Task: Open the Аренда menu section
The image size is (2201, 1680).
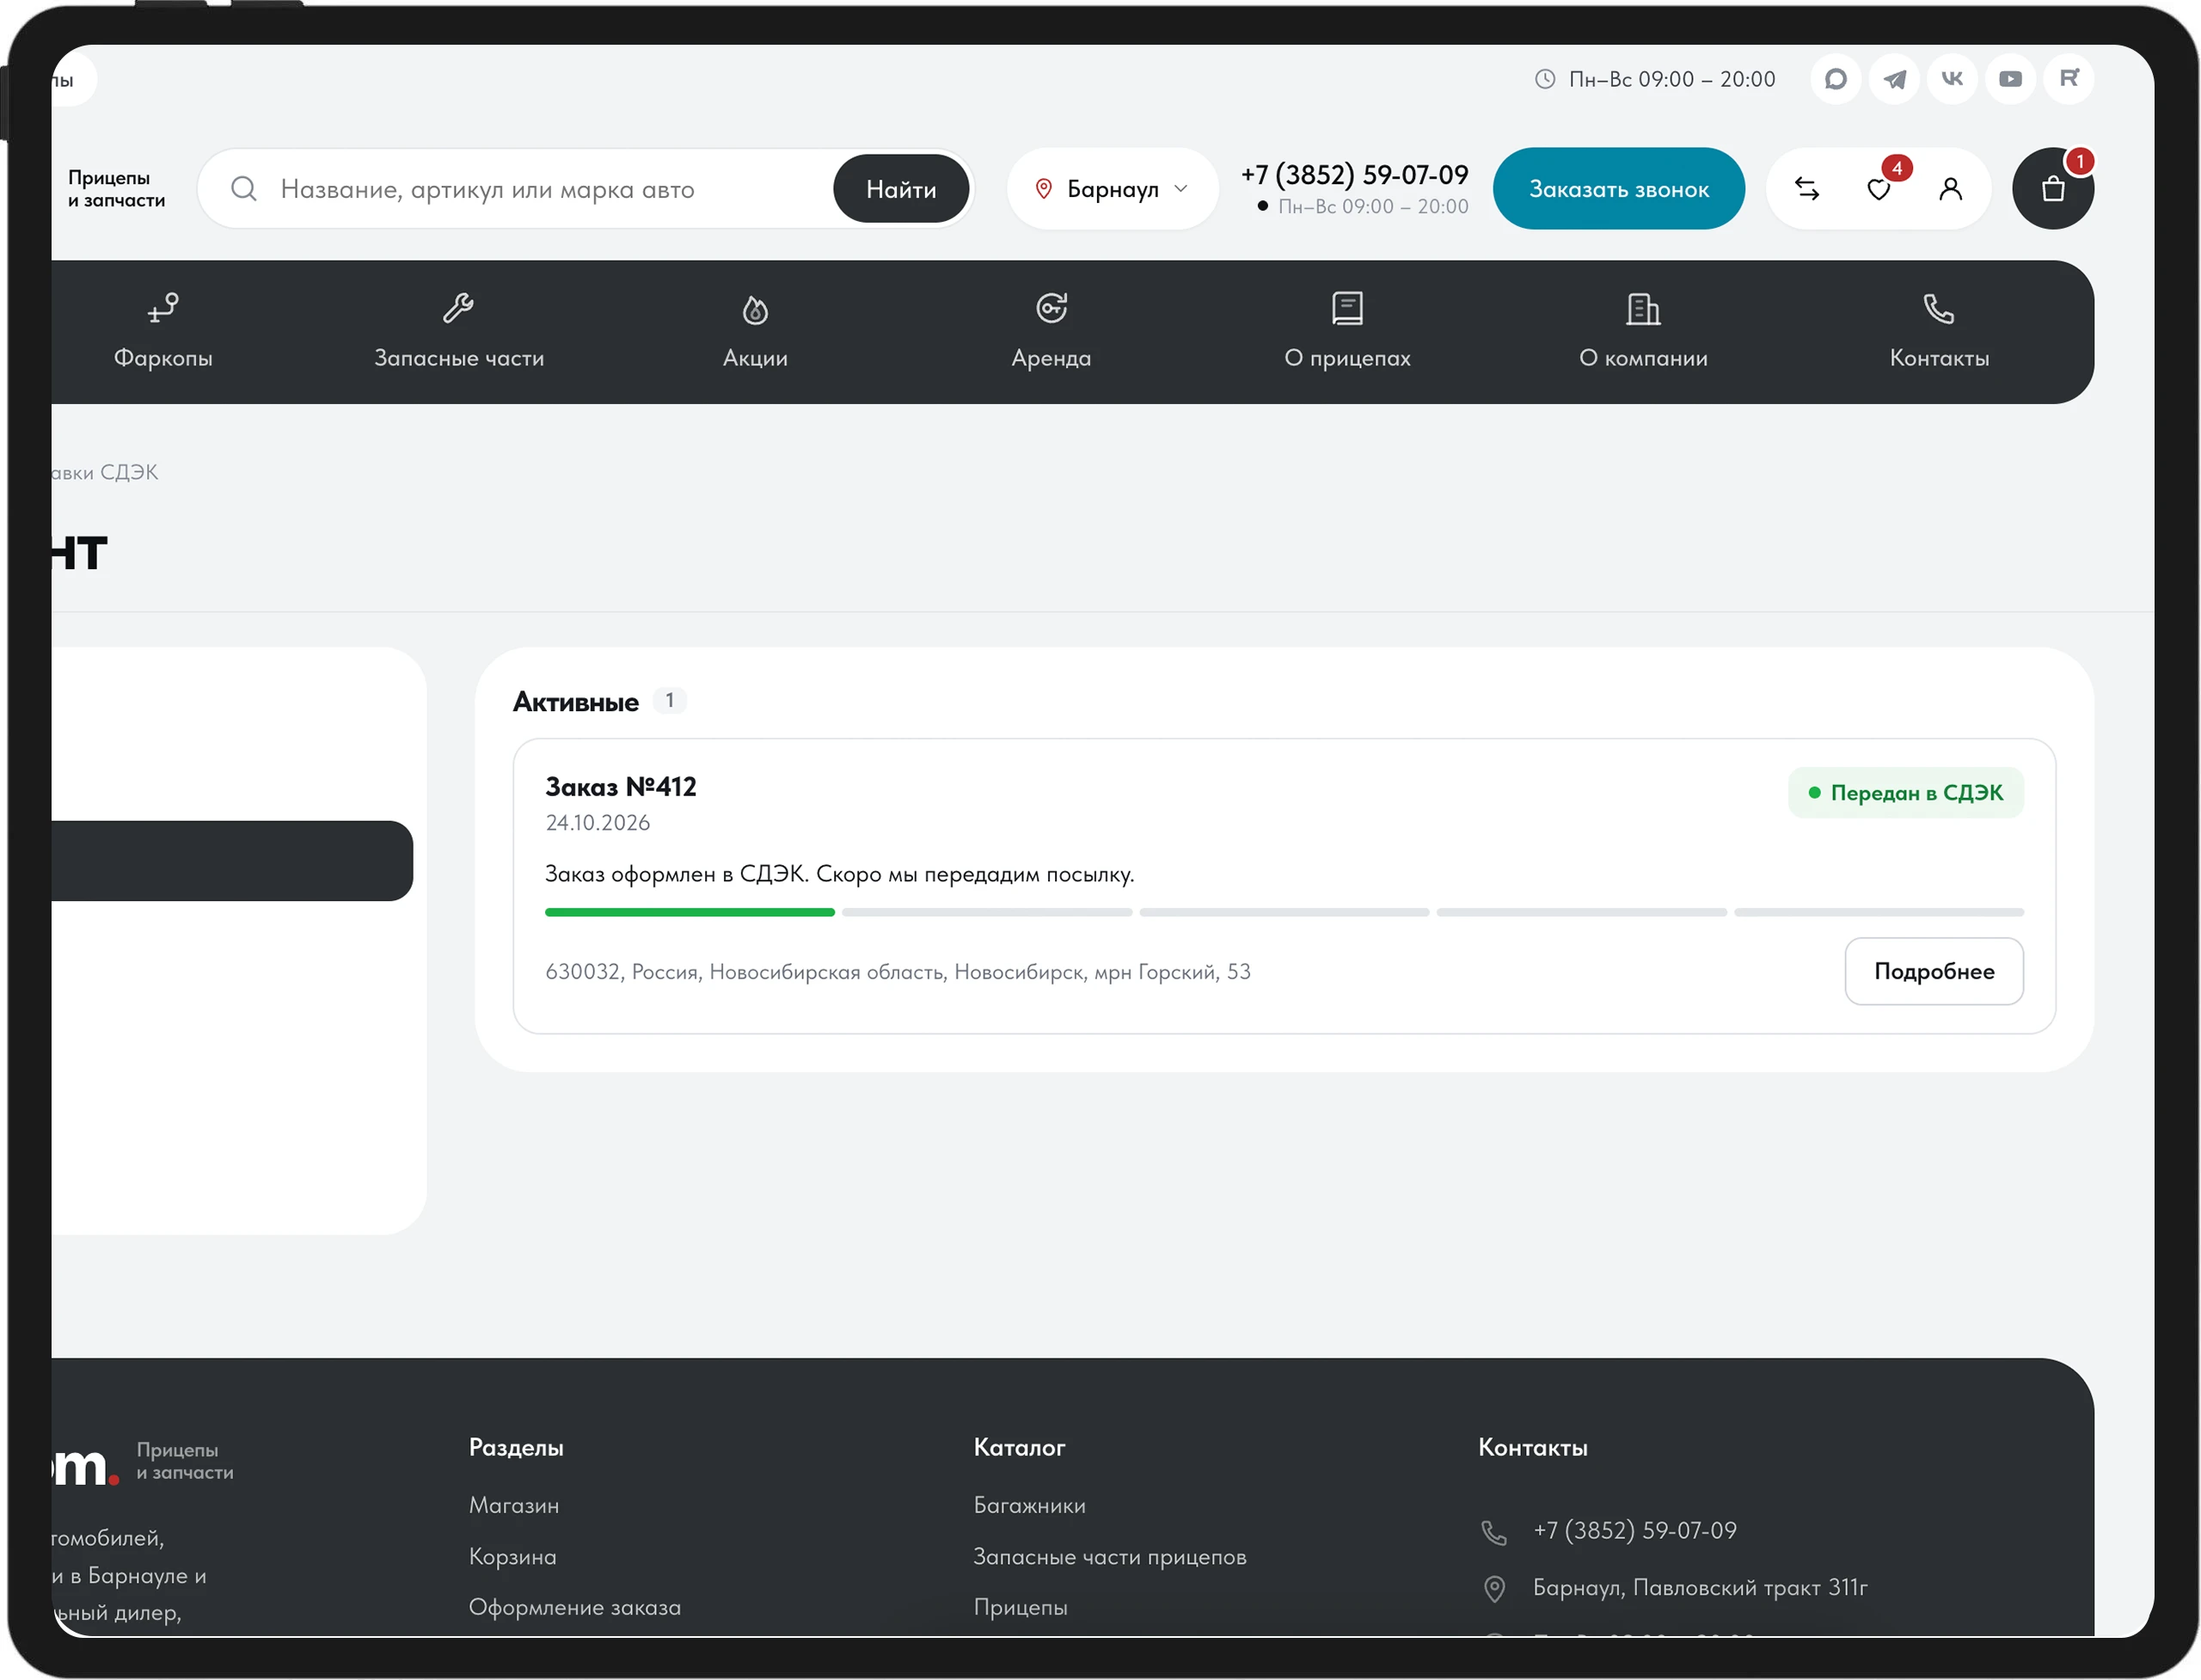Action: point(1051,332)
